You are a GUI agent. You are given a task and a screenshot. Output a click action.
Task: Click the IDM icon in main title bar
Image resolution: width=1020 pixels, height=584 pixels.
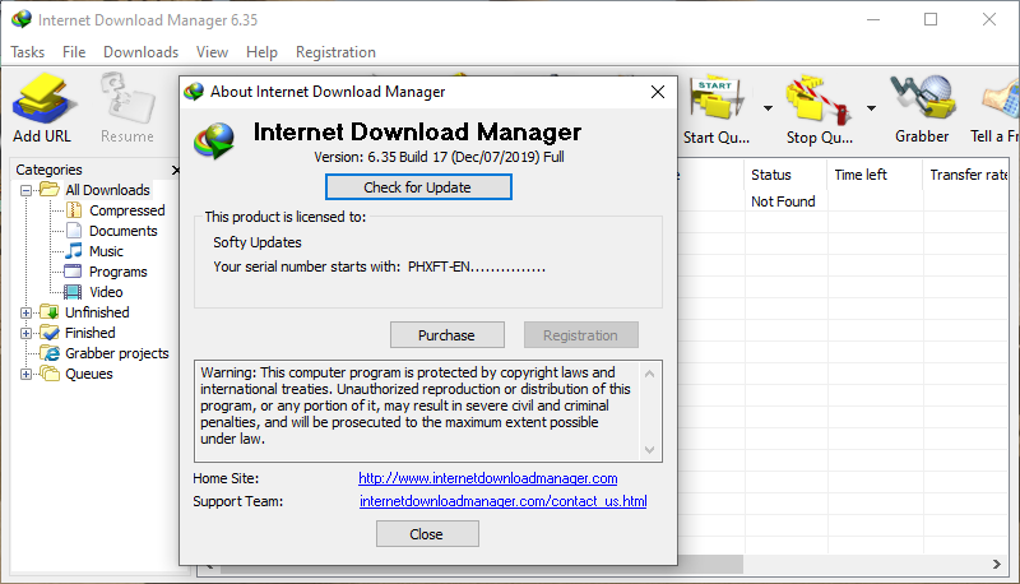pos(21,19)
